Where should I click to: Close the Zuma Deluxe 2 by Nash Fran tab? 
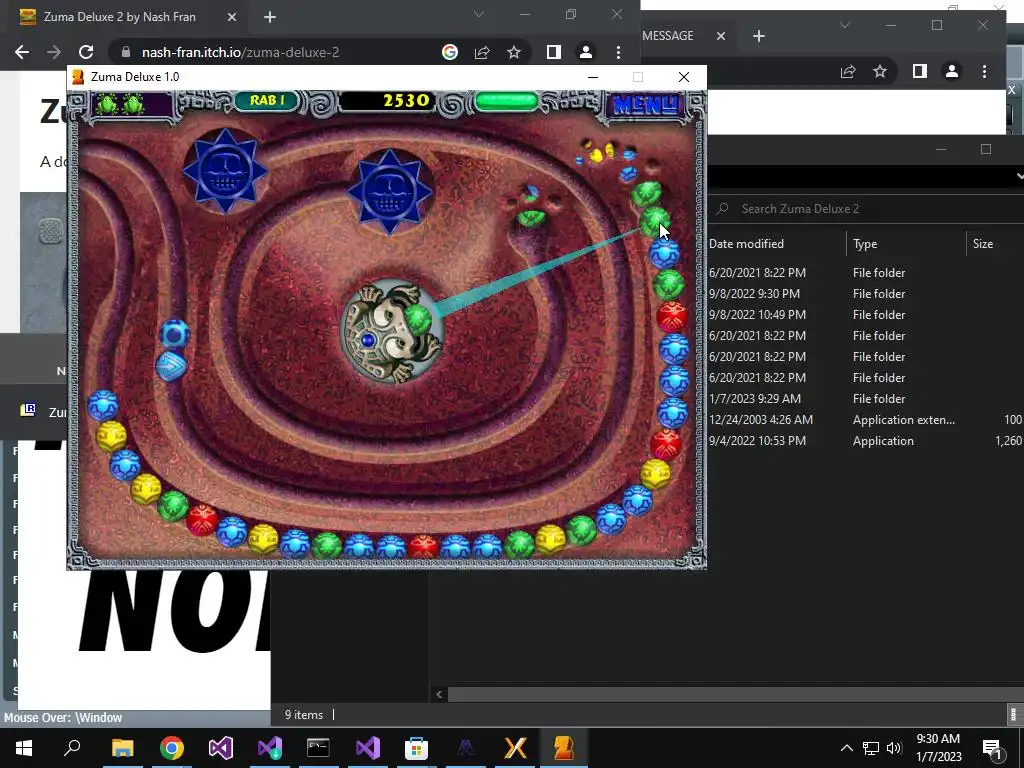coord(232,17)
